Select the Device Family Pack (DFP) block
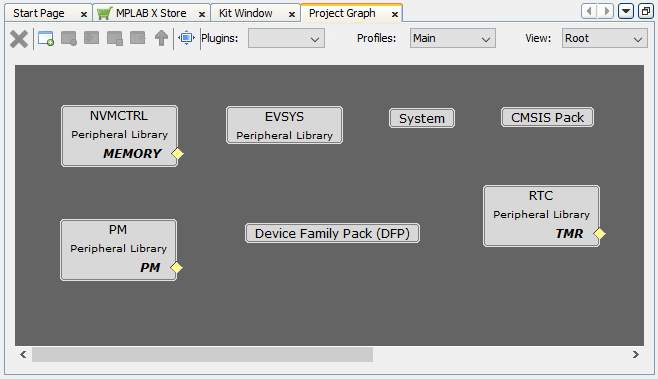This screenshot has height=379, width=658. click(332, 233)
